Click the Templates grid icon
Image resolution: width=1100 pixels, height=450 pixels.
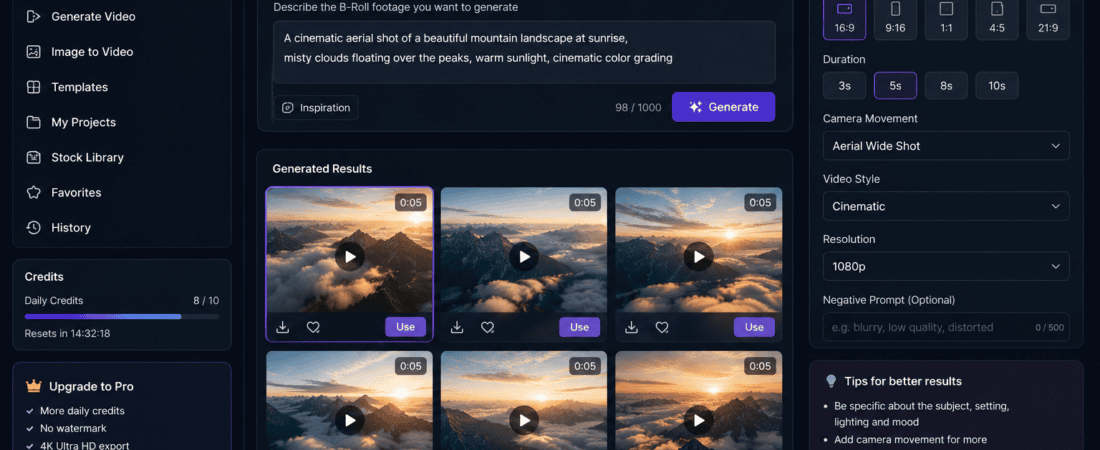pos(33,87)
